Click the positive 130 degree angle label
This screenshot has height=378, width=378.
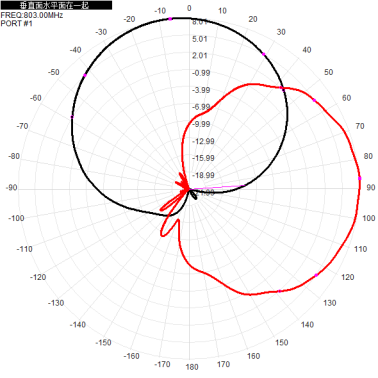(330, 303)
